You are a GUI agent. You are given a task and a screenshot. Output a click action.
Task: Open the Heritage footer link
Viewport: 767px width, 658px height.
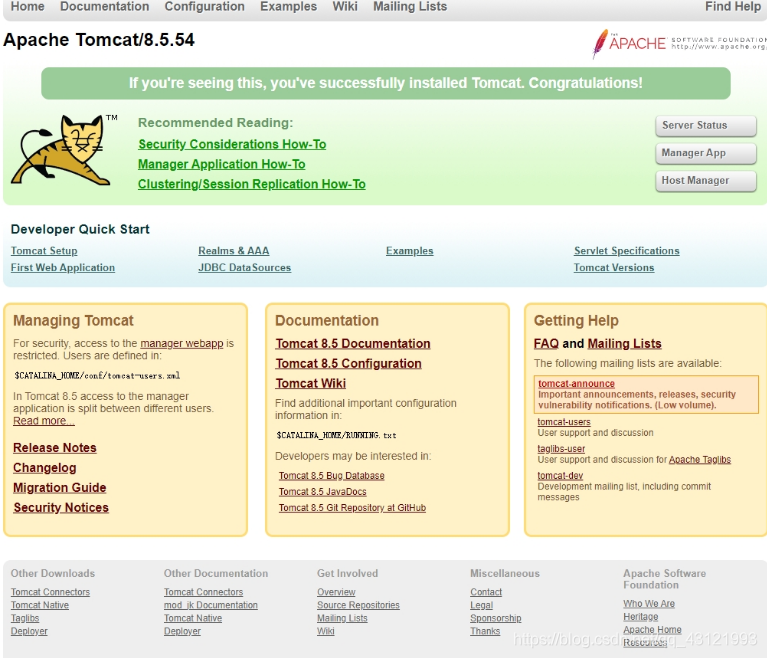[641, 617]
